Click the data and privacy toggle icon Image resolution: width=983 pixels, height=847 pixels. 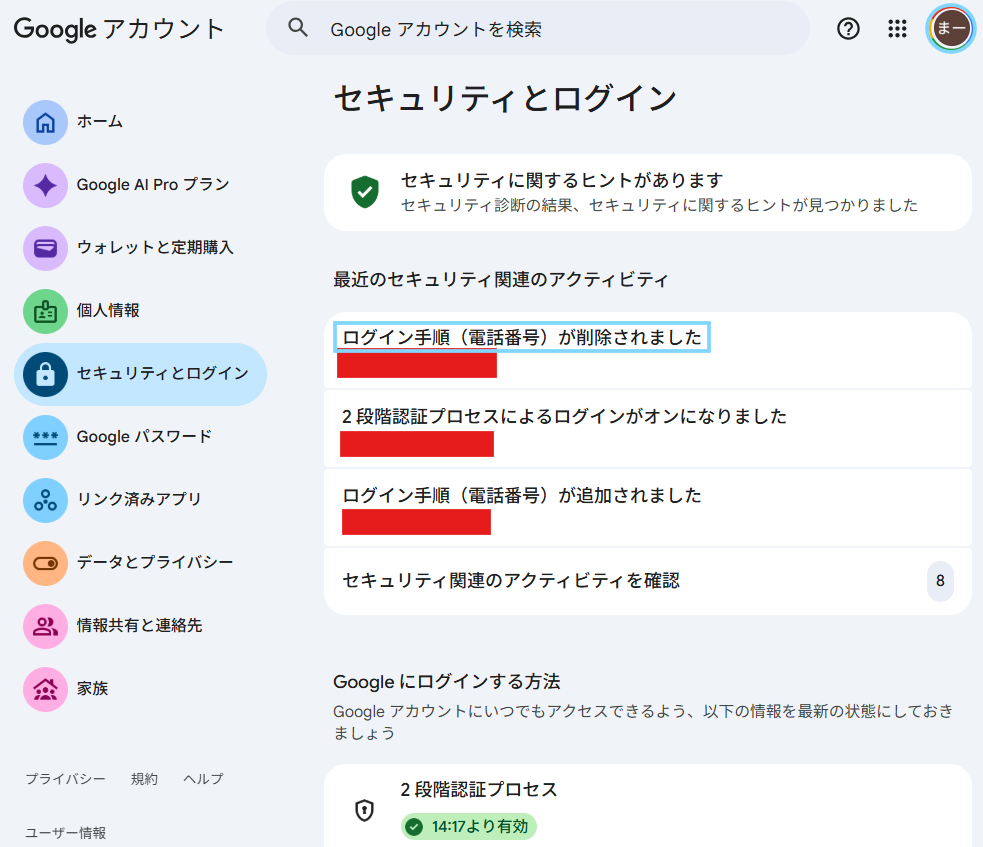tap(45, 563)
